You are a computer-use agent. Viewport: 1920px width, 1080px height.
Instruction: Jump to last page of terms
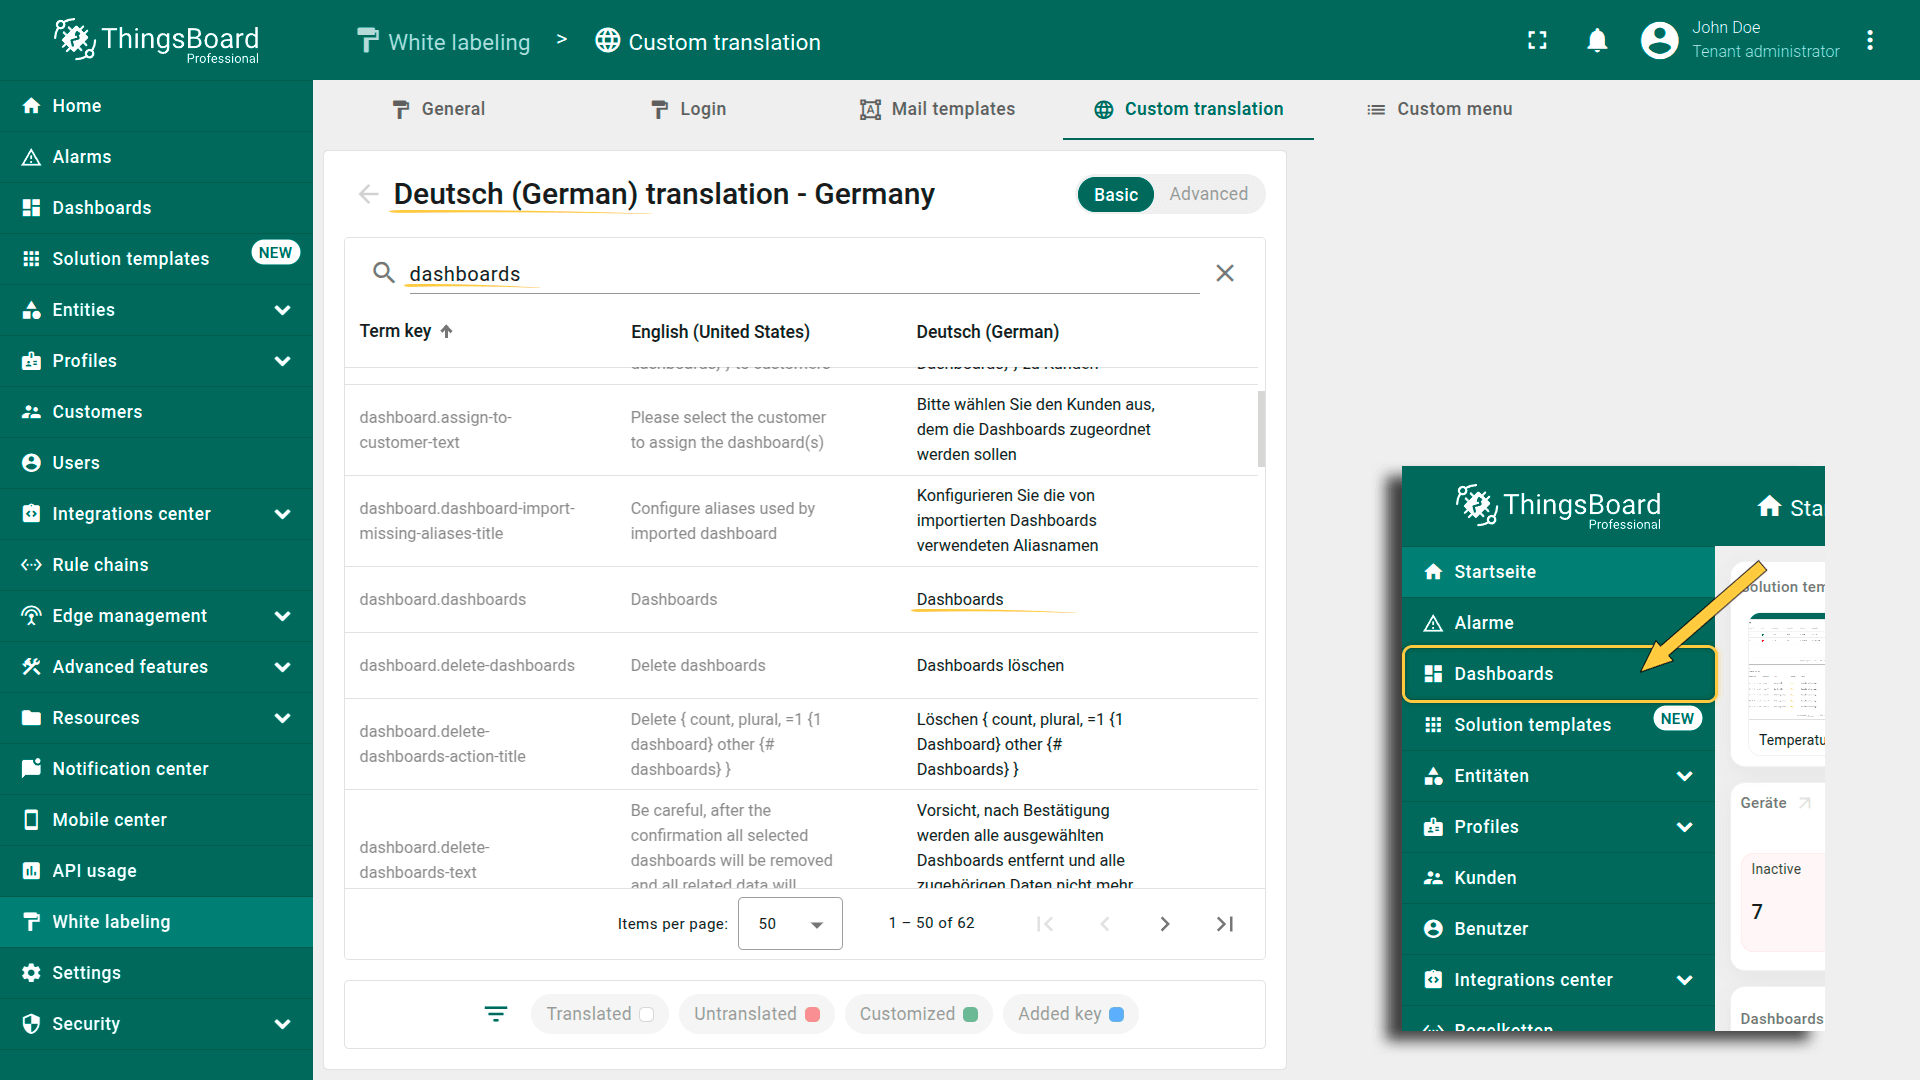pyautogui.click(x=1224, y=924)
